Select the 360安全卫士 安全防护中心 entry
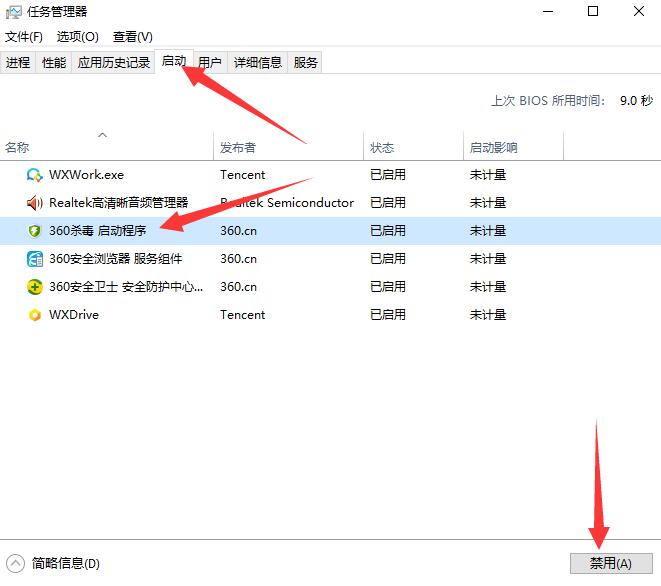661x586 pixels. [x=126, y=287]
